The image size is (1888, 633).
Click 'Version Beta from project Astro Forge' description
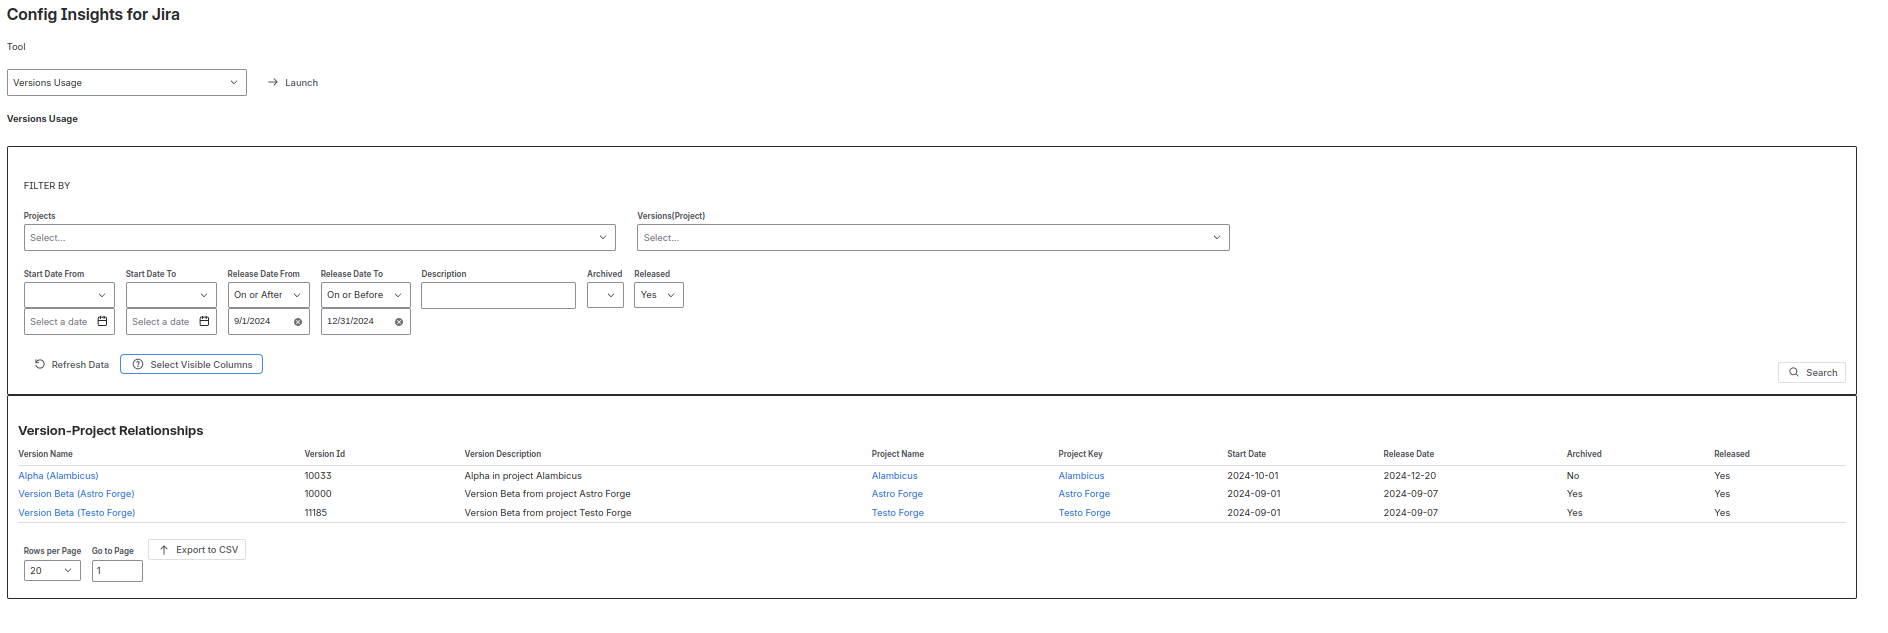pos(548,494)
